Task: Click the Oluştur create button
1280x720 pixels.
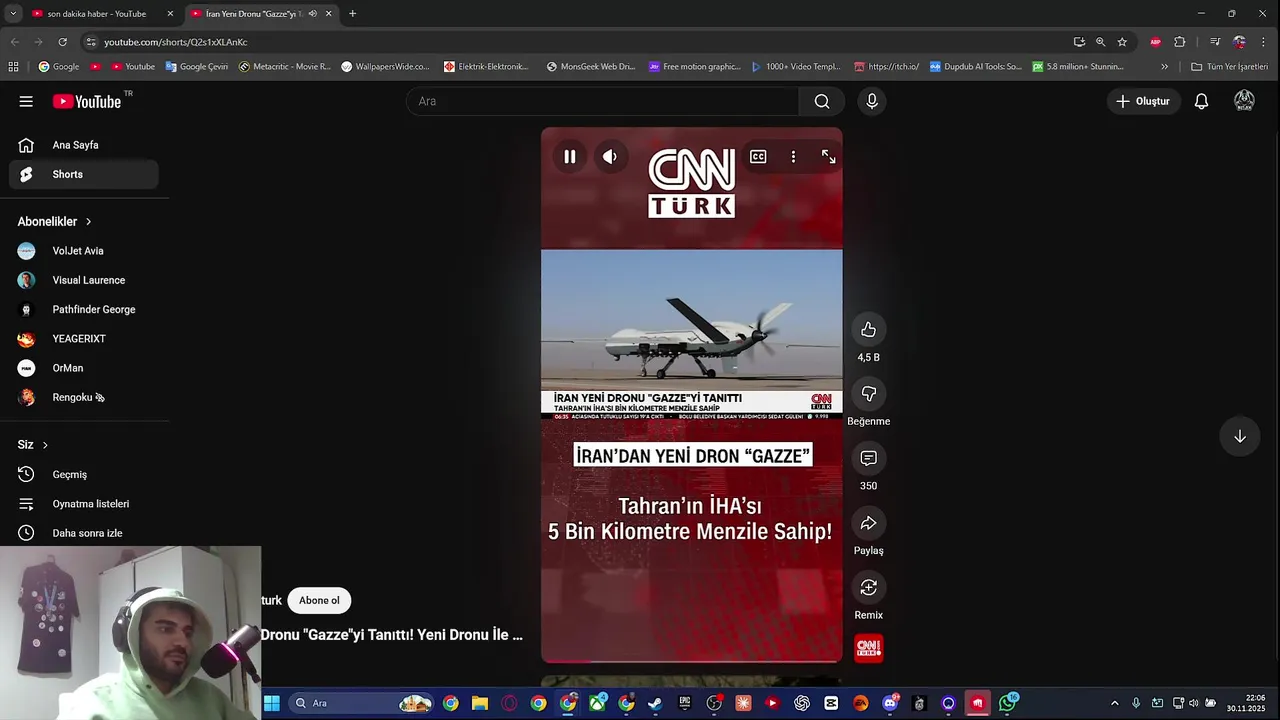Action: click(1143, 101)
